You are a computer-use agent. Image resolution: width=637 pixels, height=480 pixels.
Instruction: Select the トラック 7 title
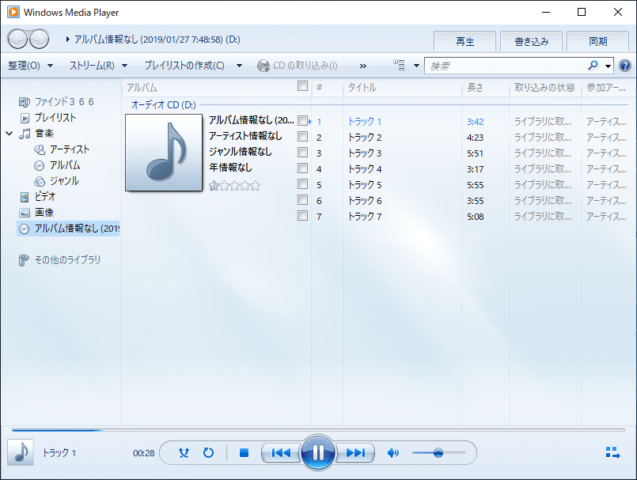point(365,216)
